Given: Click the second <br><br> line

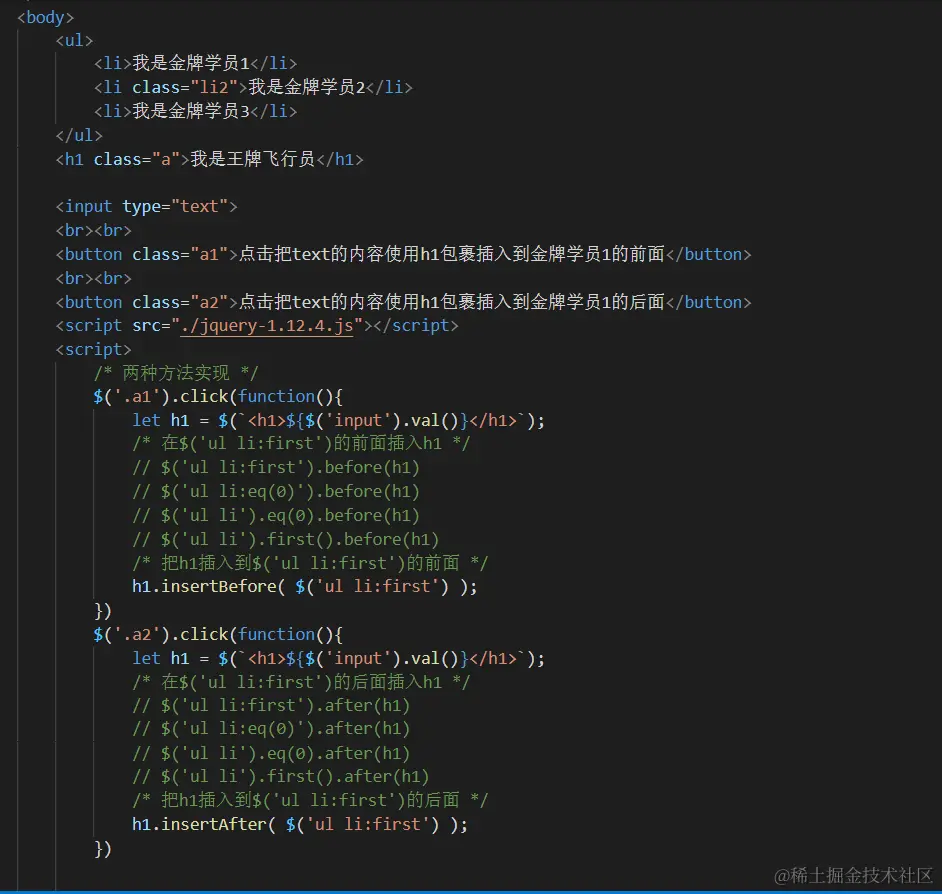Looking at the screenshot, I should [x=93, y=279].
